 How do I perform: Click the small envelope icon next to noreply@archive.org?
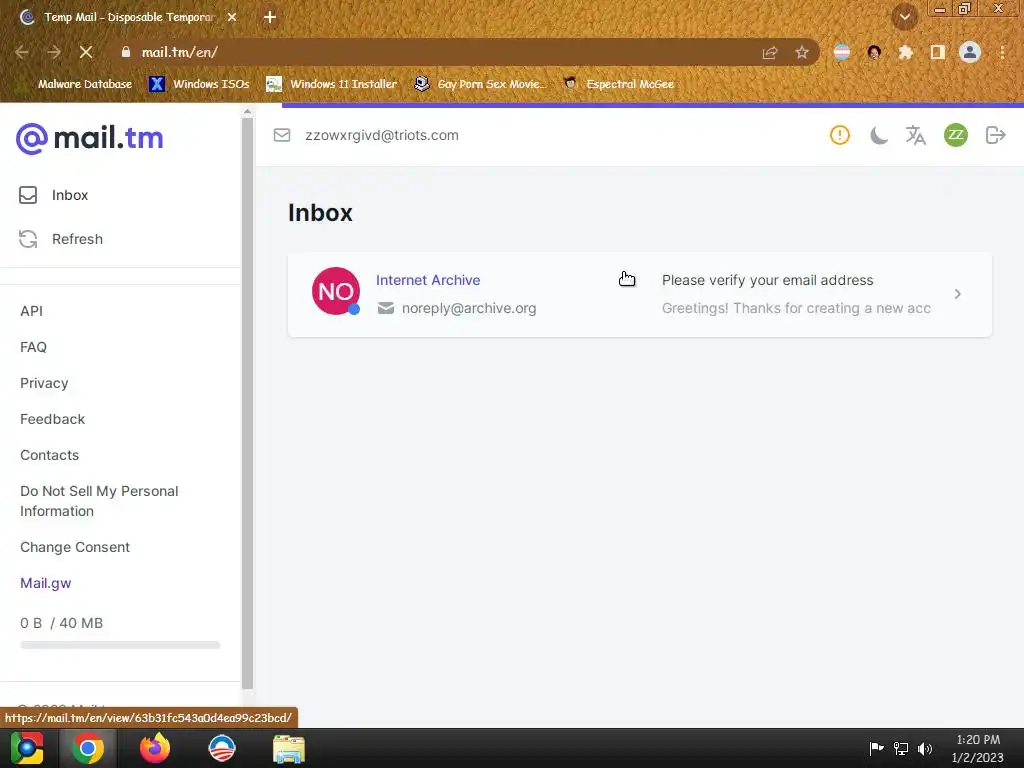tap(386, 308)
